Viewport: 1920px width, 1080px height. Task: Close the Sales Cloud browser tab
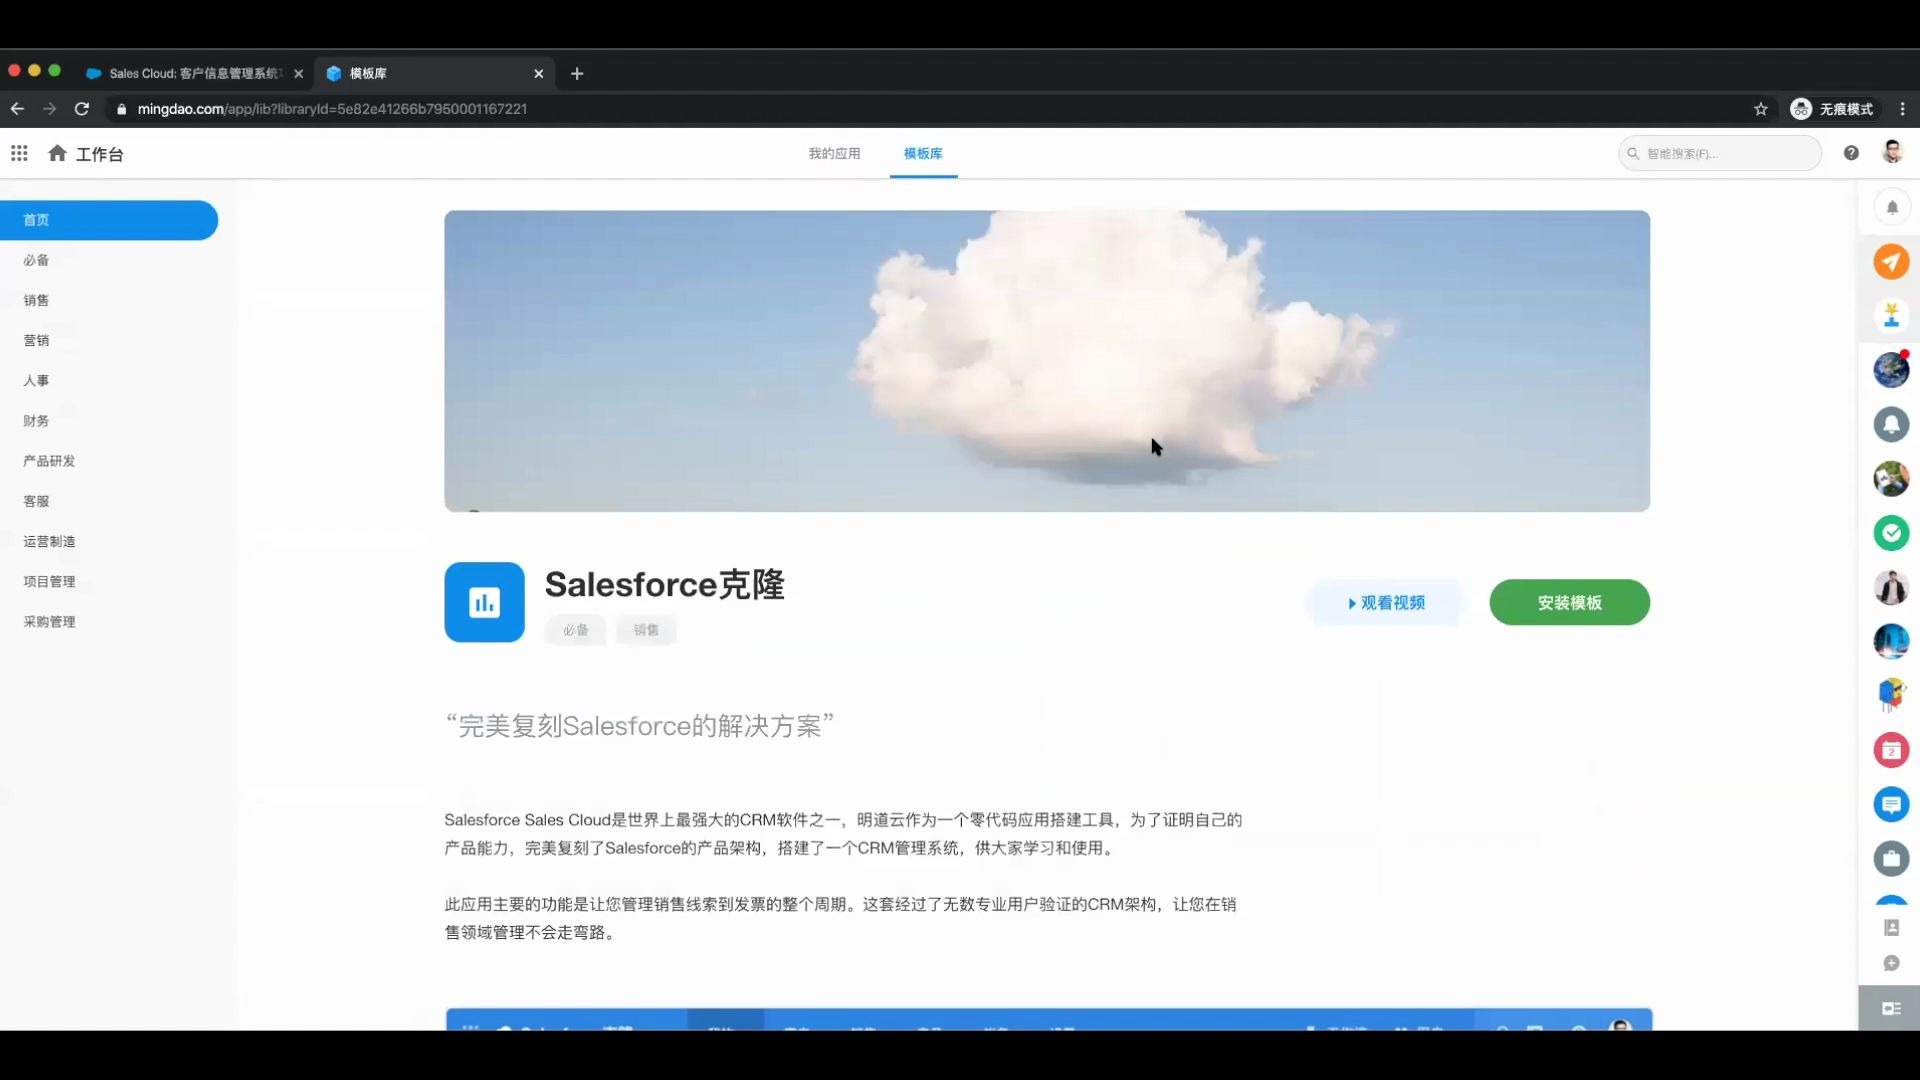click(x=298, y=73)
